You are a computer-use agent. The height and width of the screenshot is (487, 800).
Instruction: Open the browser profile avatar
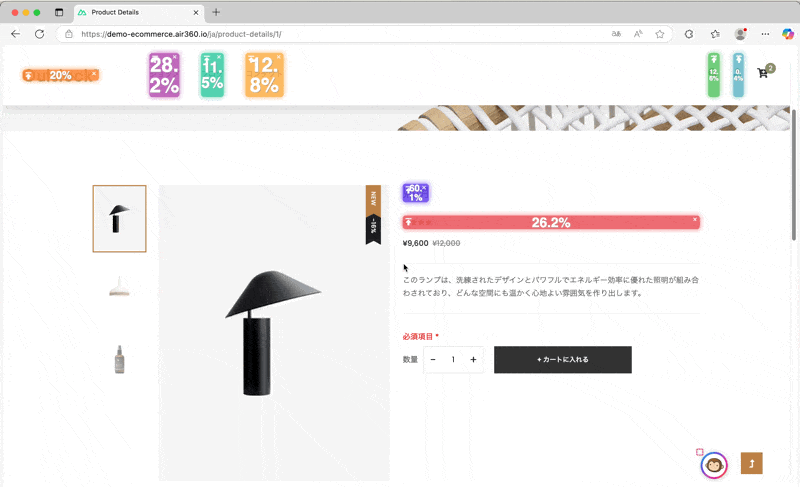pyautogui.click(x=740, y=33)
